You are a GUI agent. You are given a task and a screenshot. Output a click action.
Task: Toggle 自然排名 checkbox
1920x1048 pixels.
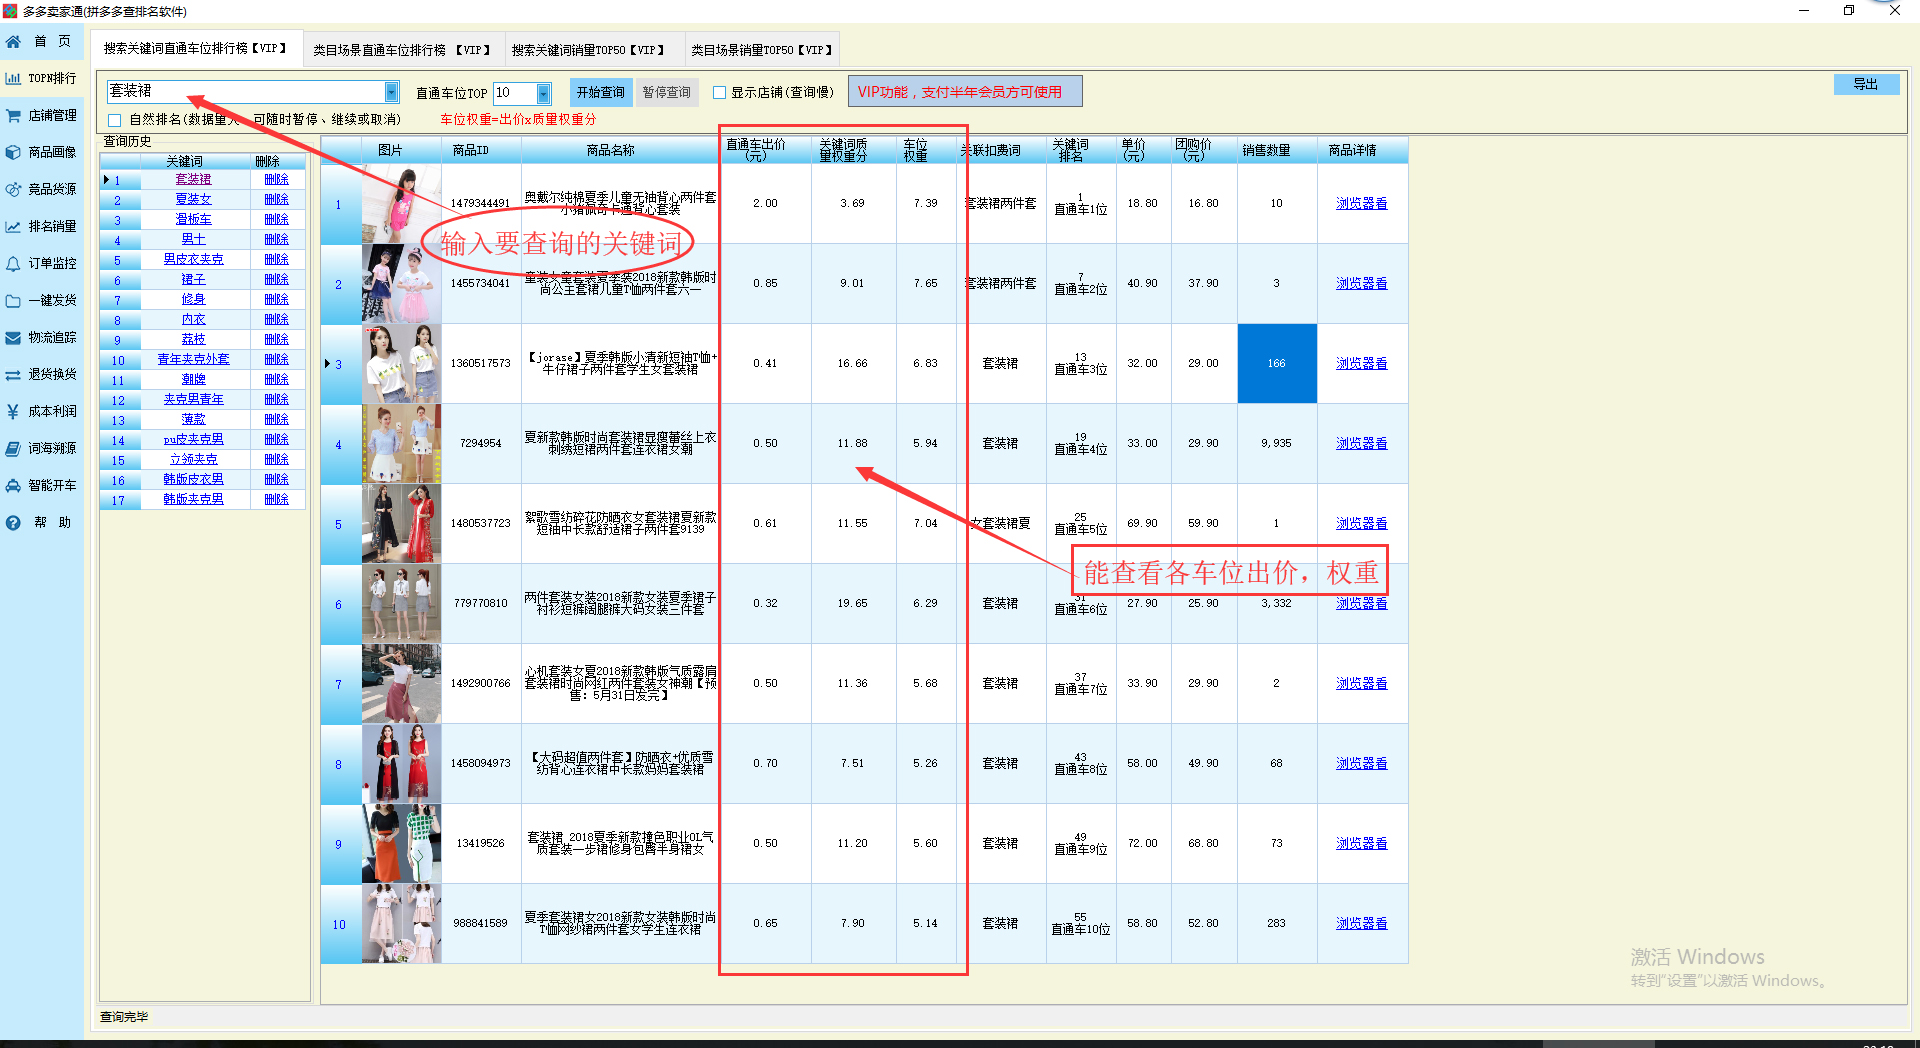[114, 120]
